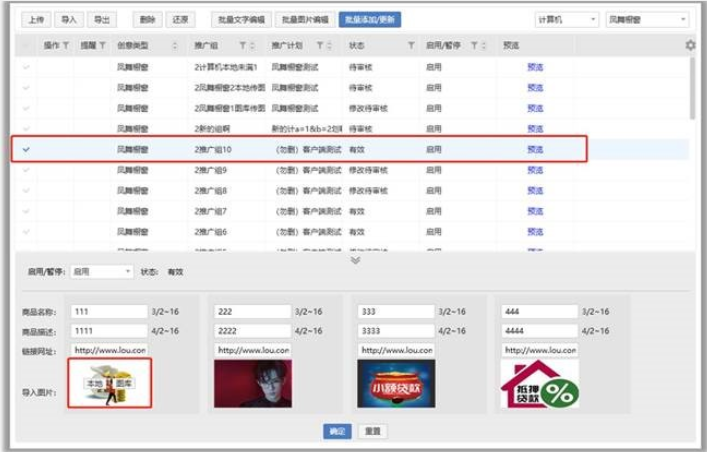This screenshot has height=452, width=707.
Task: Click product description field containing 2222
Action: pyautogui.click(x=252, y=331)
